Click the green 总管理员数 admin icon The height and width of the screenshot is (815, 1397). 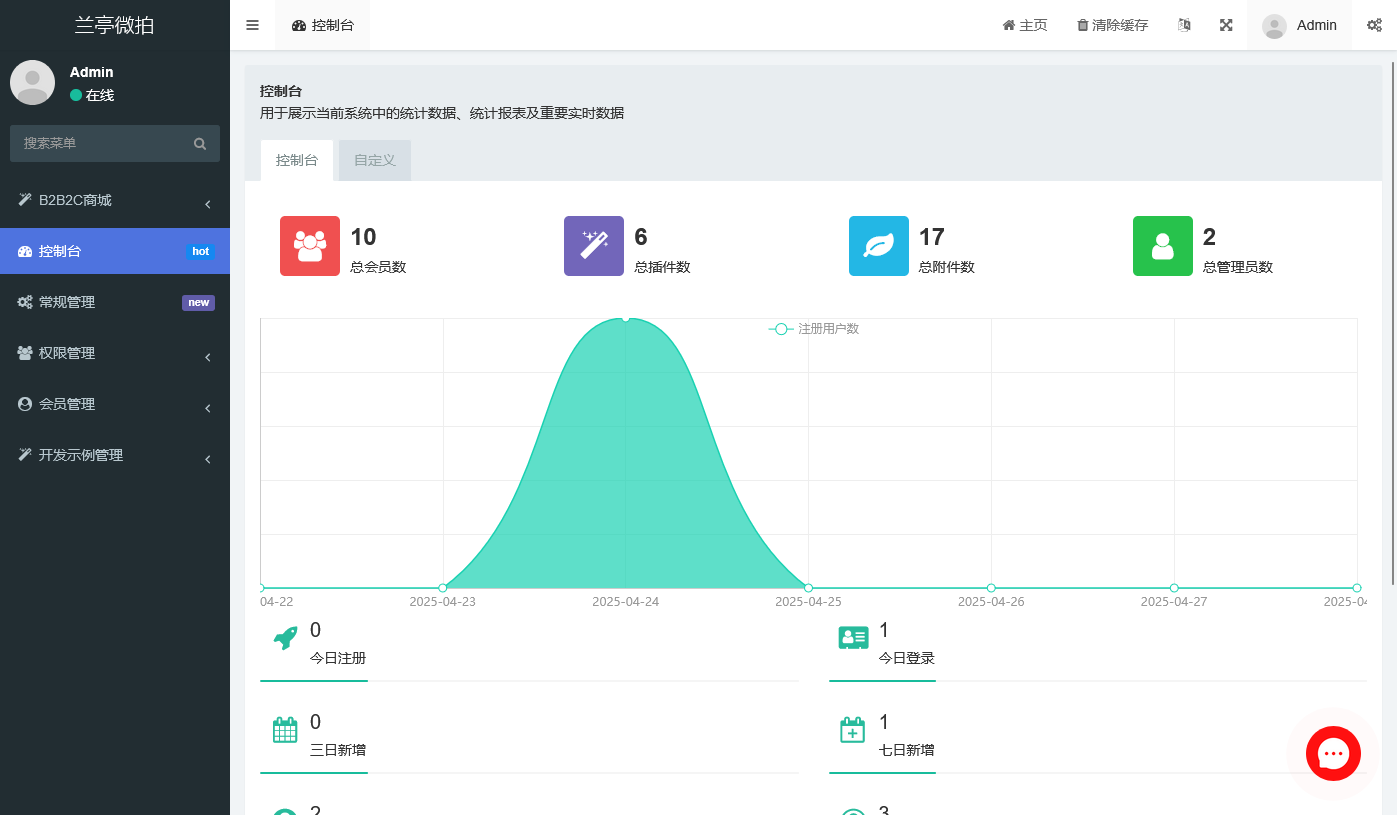pos(1162,245)
